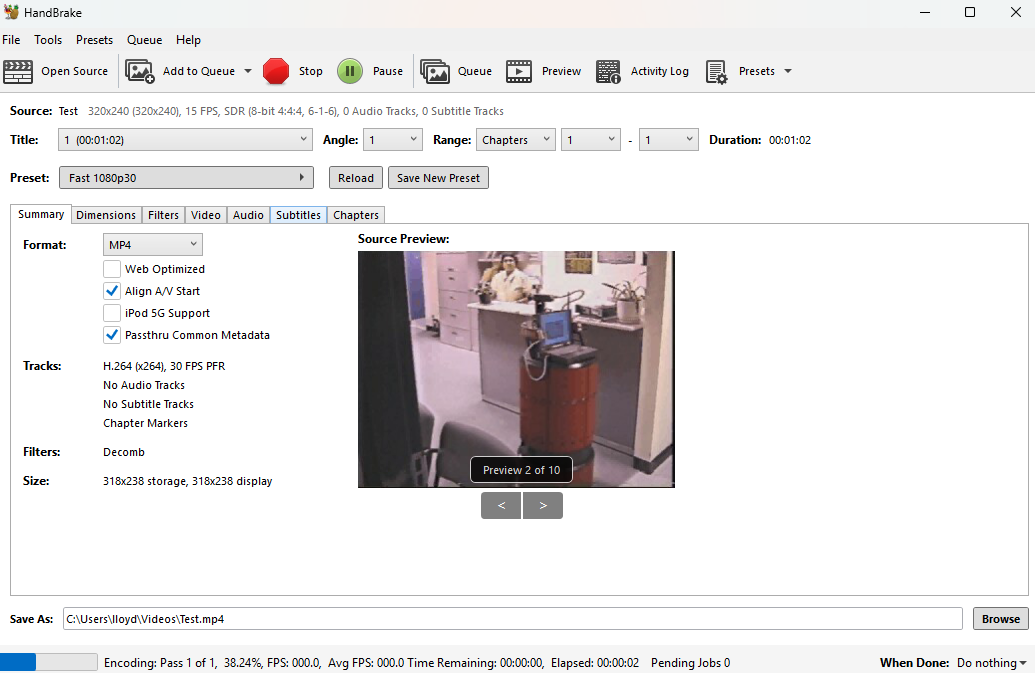Screen dimensions: 1035x673
Task: Enable iPod 5G Support checkbox
Action: 112,313
